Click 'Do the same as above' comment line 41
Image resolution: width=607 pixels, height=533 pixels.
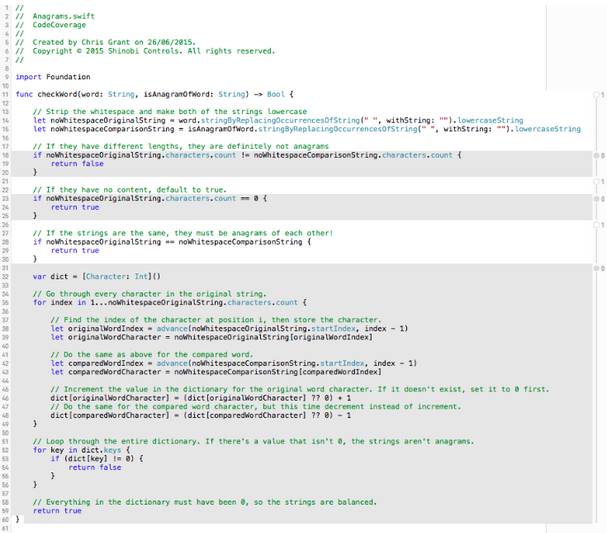tap(152, 355)
